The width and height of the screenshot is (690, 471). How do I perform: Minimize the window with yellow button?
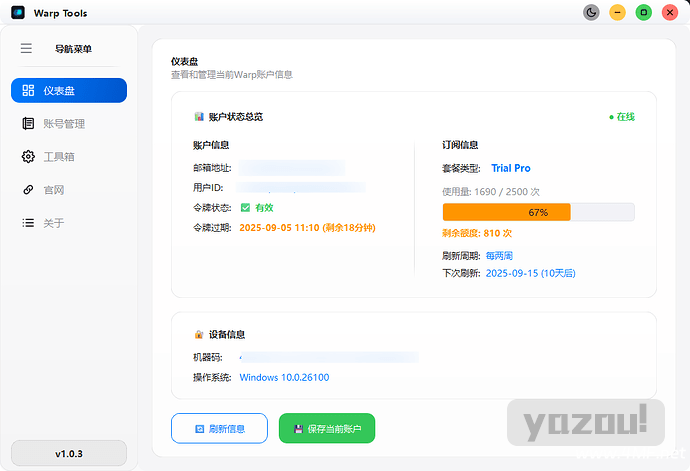[617, 12]
